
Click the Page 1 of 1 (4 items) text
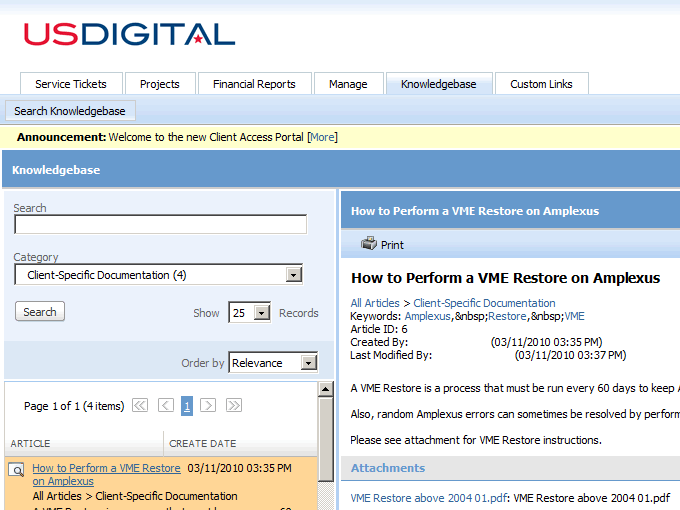pyautogui.click(x=74, y=406)
